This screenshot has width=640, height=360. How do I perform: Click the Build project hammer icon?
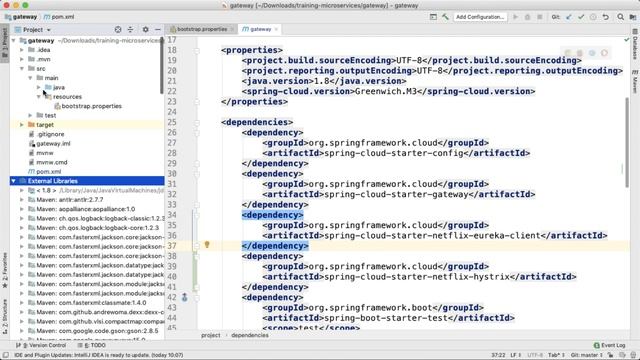coord(445,17)
